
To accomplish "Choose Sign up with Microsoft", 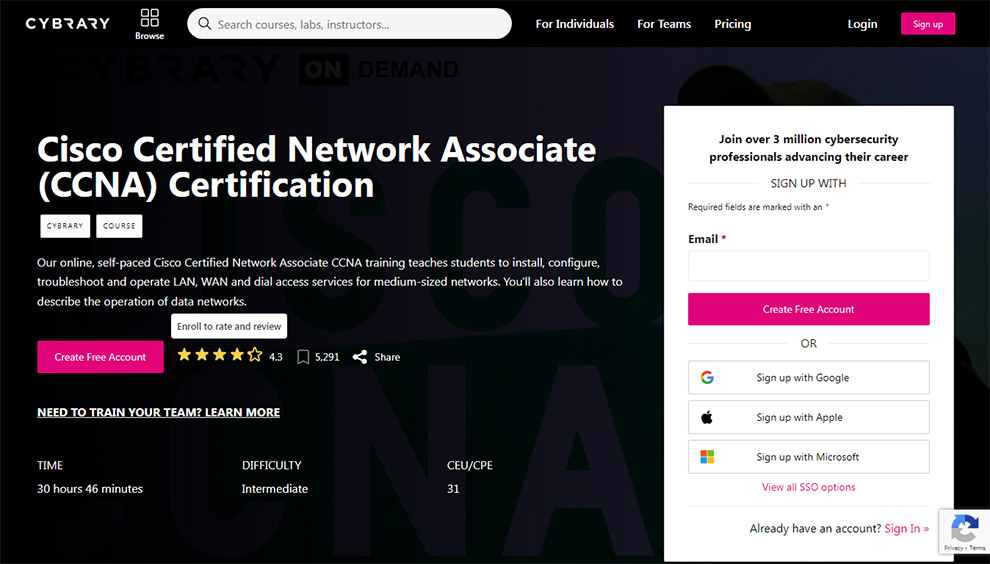I will [x=809, y=457].
